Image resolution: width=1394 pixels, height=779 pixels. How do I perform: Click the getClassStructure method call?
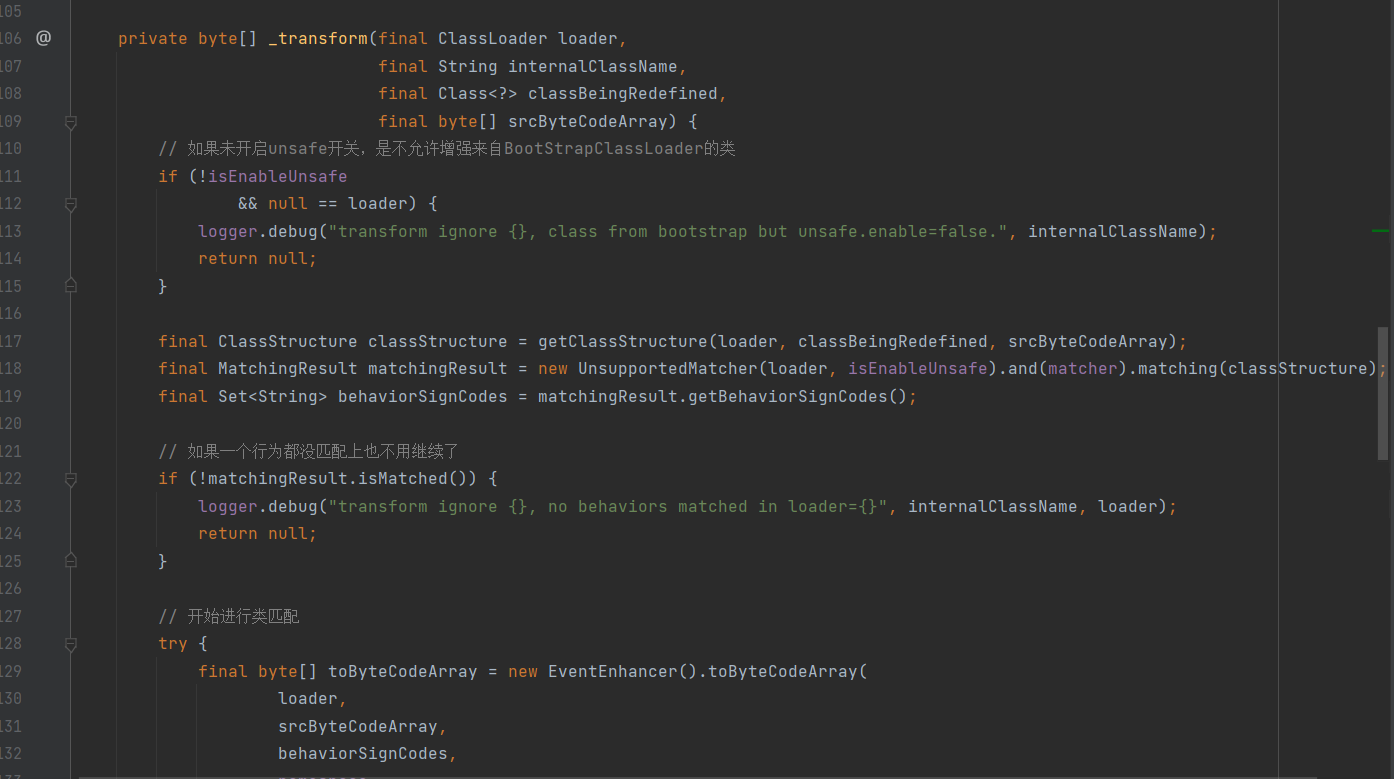click(x=624, y=341)
